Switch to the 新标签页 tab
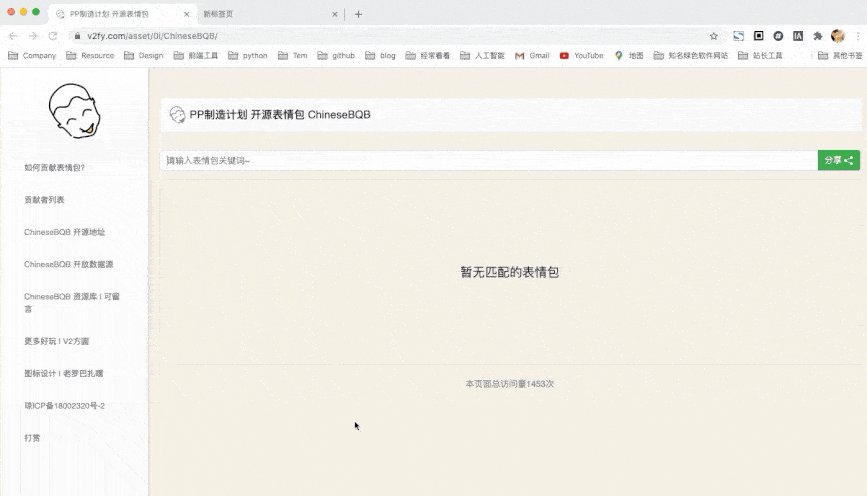 tap(265, 14)
